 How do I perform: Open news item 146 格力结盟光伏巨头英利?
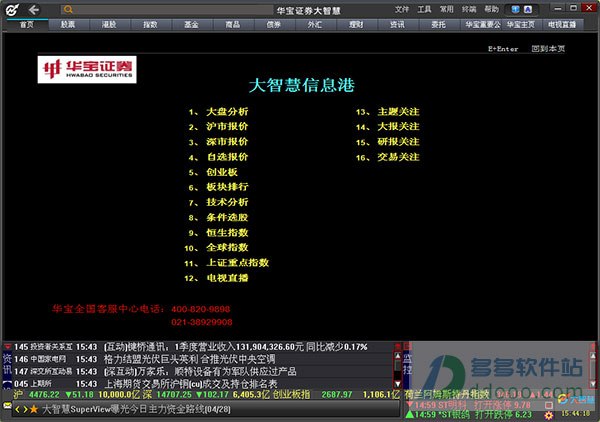click(203, 359)
